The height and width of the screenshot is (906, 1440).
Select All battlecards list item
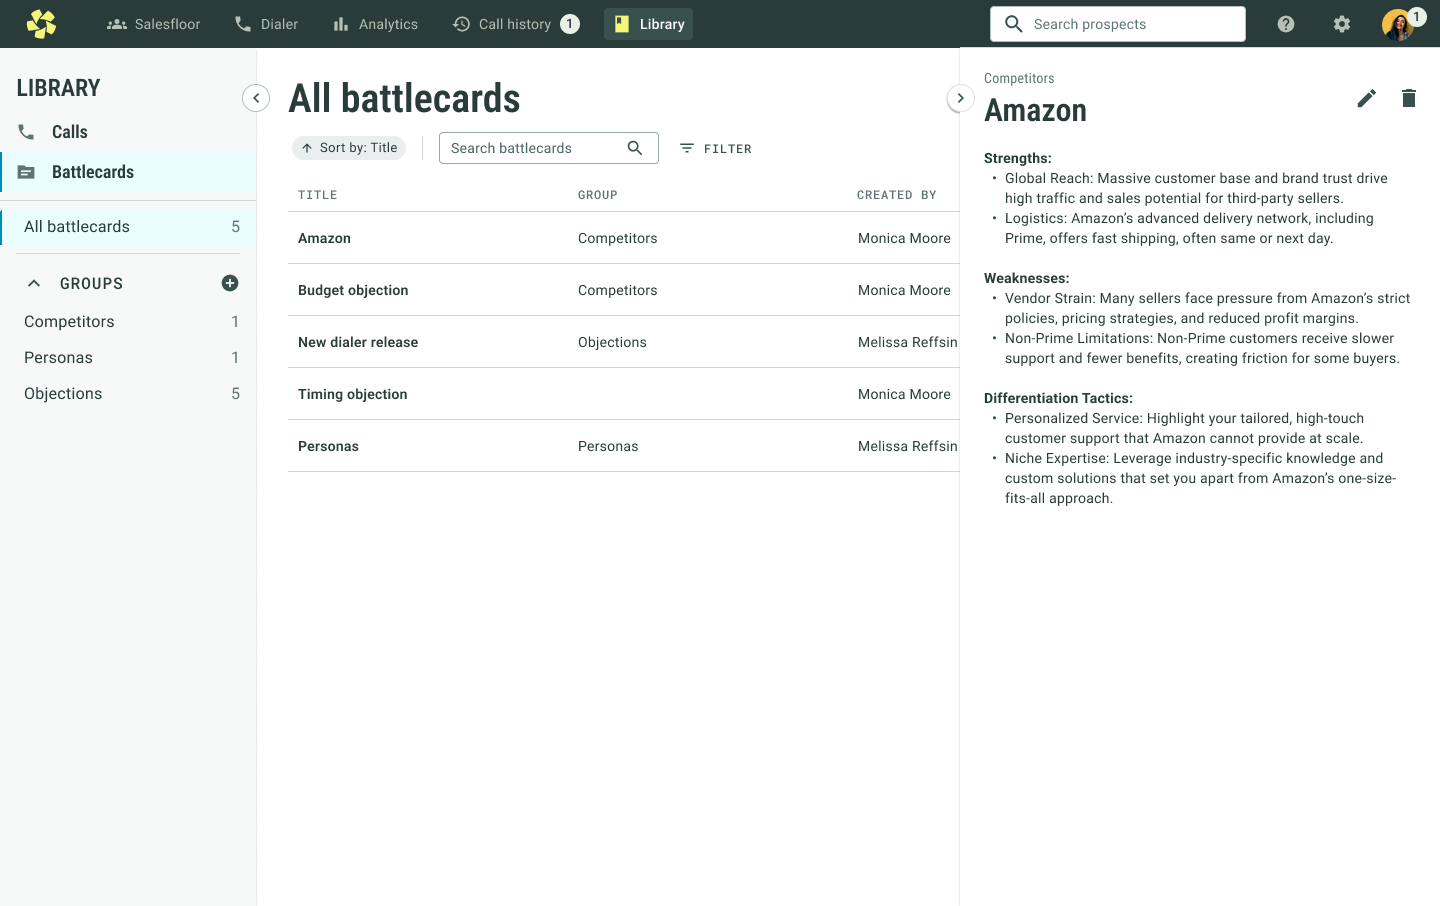[x=128, y=227]
